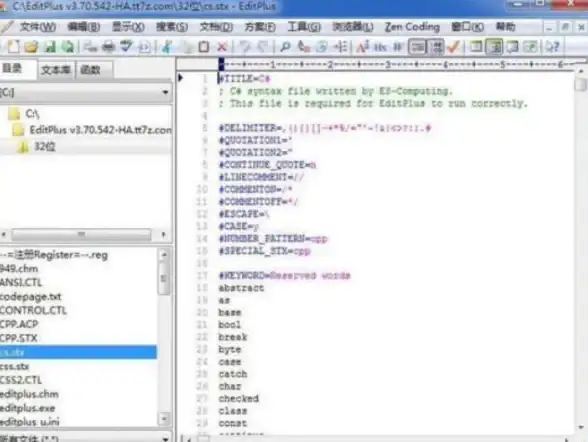The height and width of the screenshot is (442, 588).
Task: Open the 窗口 menu
Action: (467, 27)
